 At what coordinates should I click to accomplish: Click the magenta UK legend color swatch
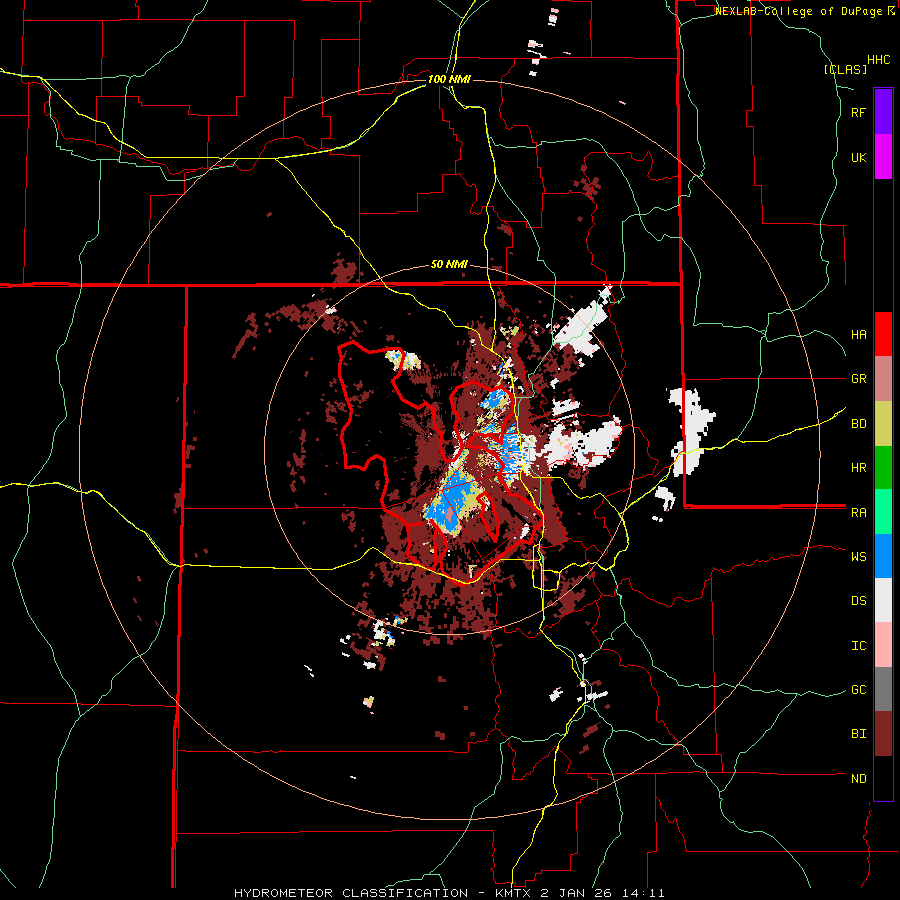point(883,157)
